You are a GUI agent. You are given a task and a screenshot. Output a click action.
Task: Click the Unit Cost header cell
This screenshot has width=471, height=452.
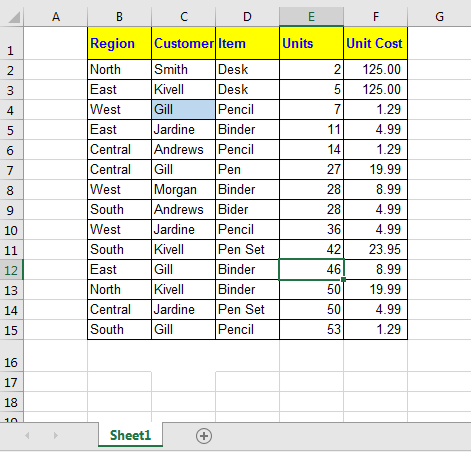(375, 43)
